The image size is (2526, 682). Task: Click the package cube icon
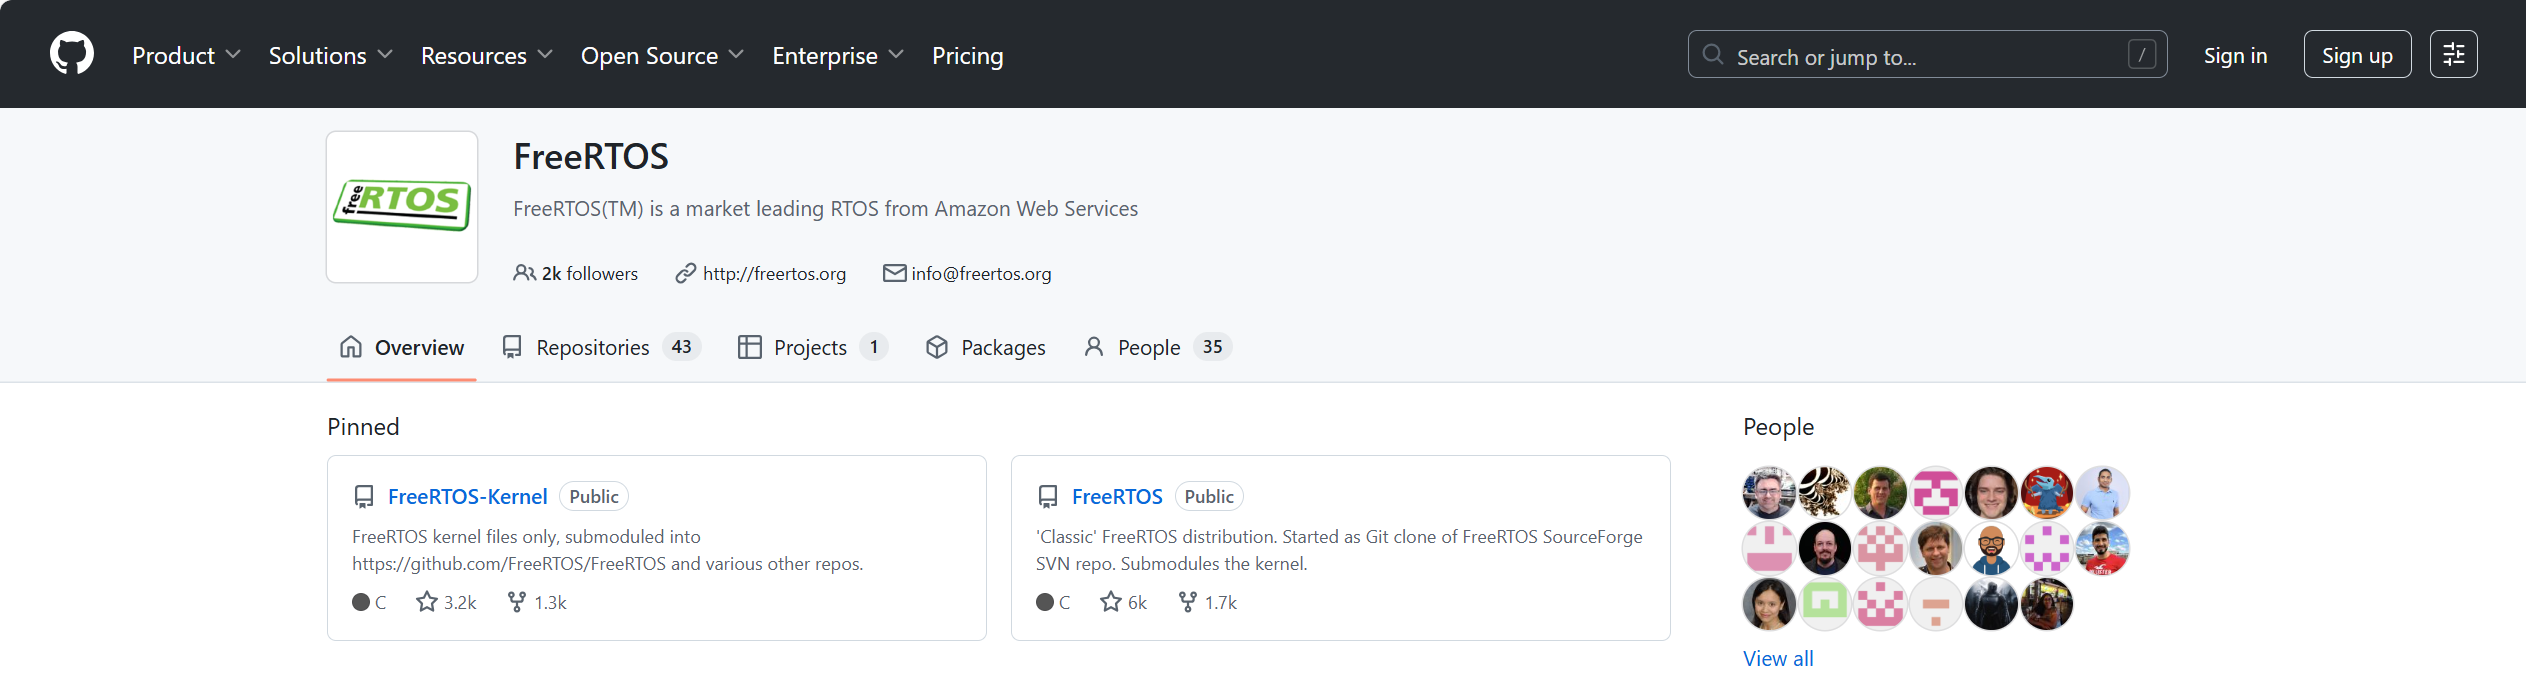[x=937, y=347]
